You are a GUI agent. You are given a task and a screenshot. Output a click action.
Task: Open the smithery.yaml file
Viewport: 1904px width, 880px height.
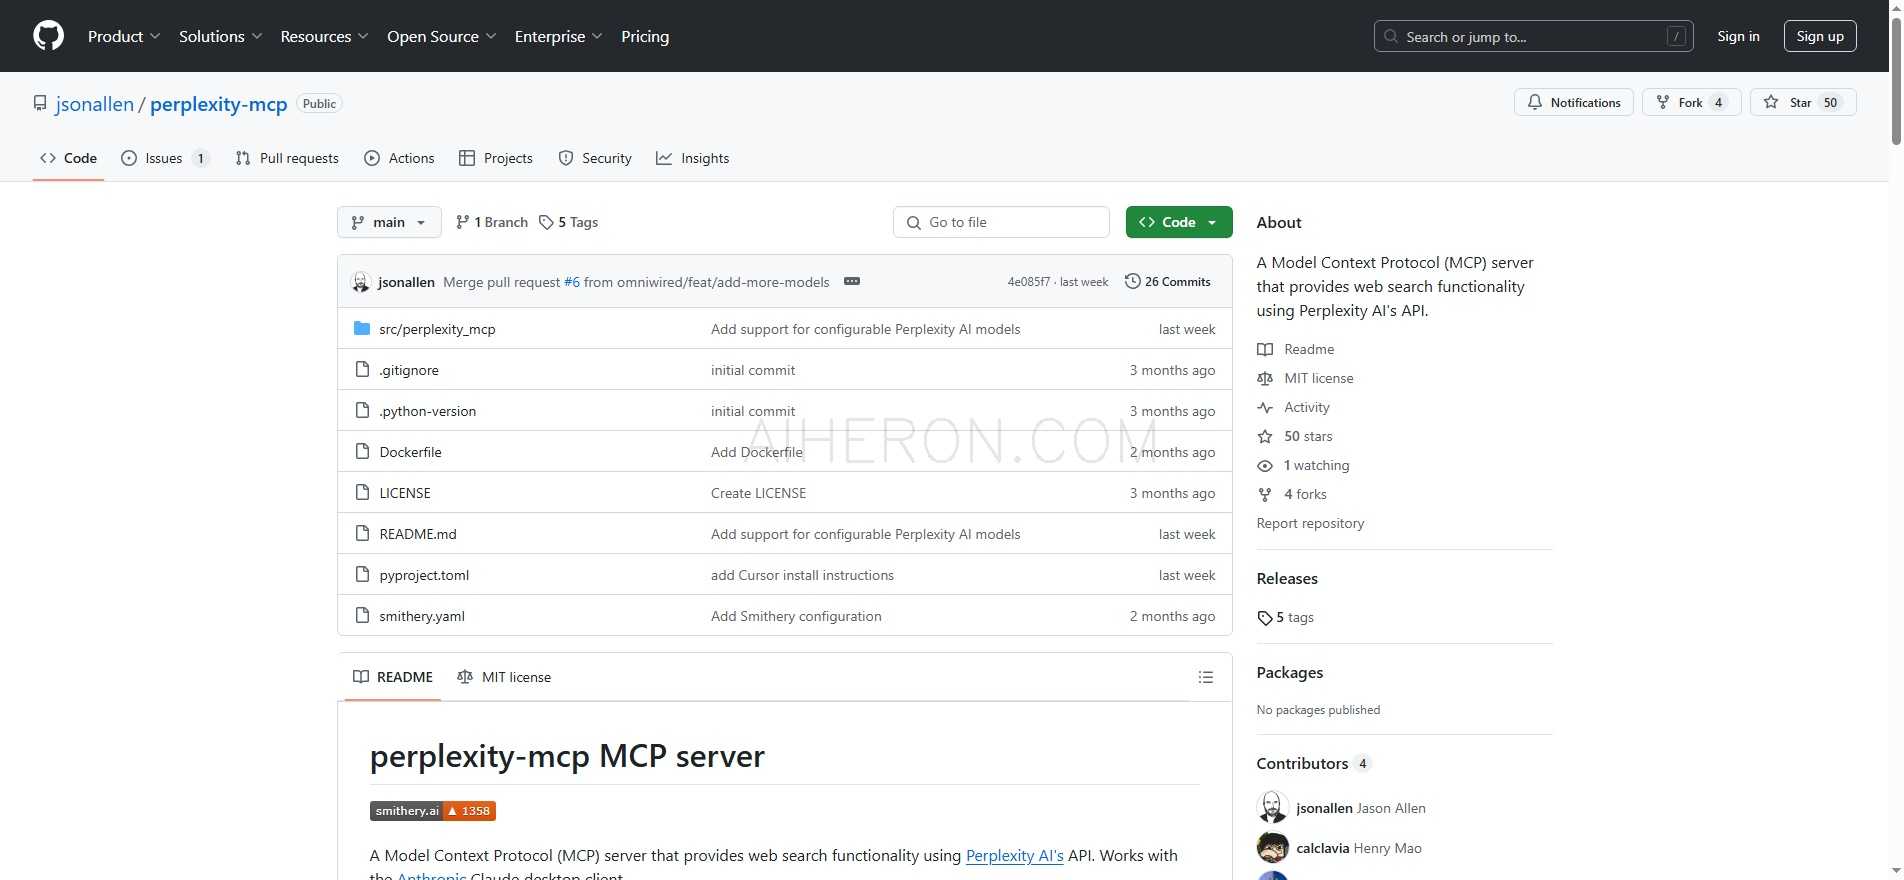pyautogui.click(x=422, y=616)
